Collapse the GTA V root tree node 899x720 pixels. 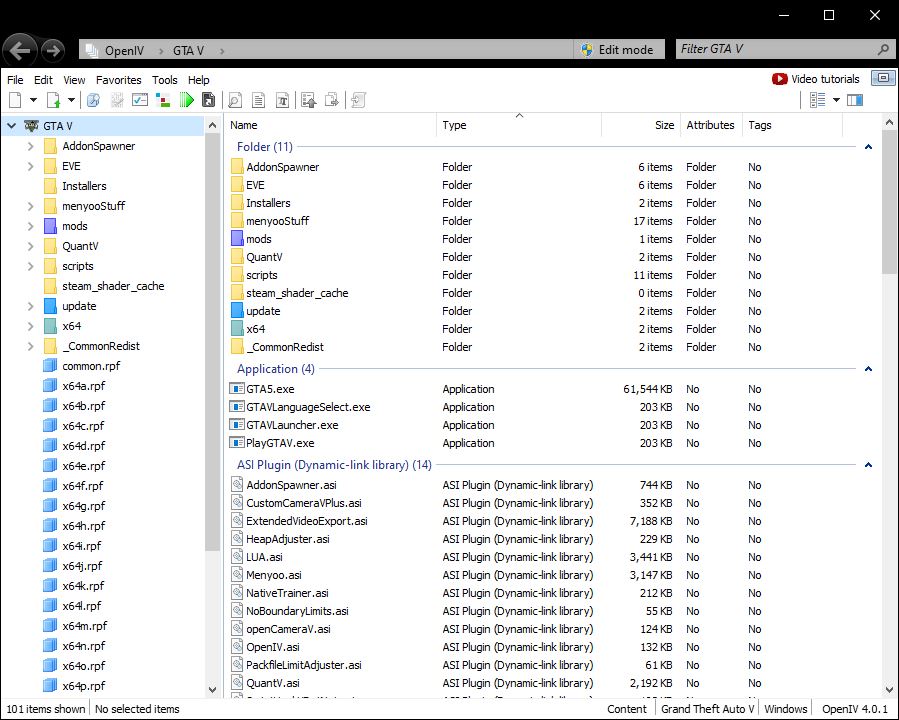pos(11,126)
